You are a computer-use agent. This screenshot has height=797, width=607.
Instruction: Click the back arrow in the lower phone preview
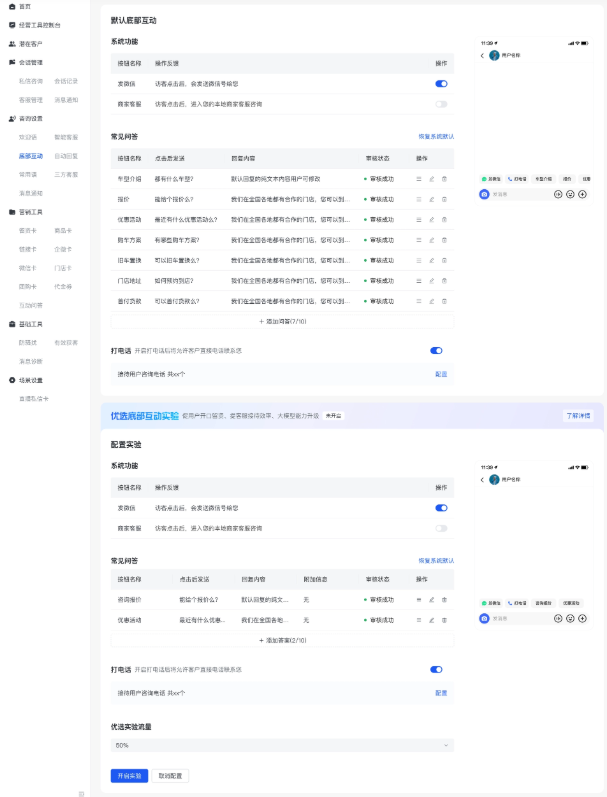[482, 480]
